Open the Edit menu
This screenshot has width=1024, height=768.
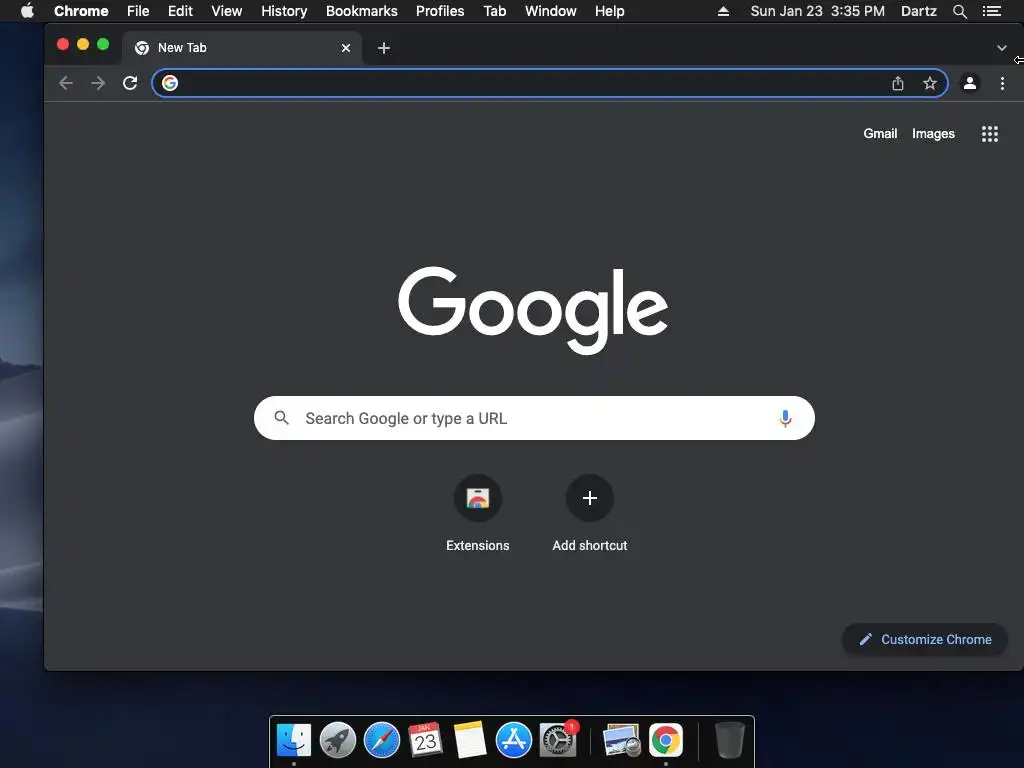click(180, 11)
